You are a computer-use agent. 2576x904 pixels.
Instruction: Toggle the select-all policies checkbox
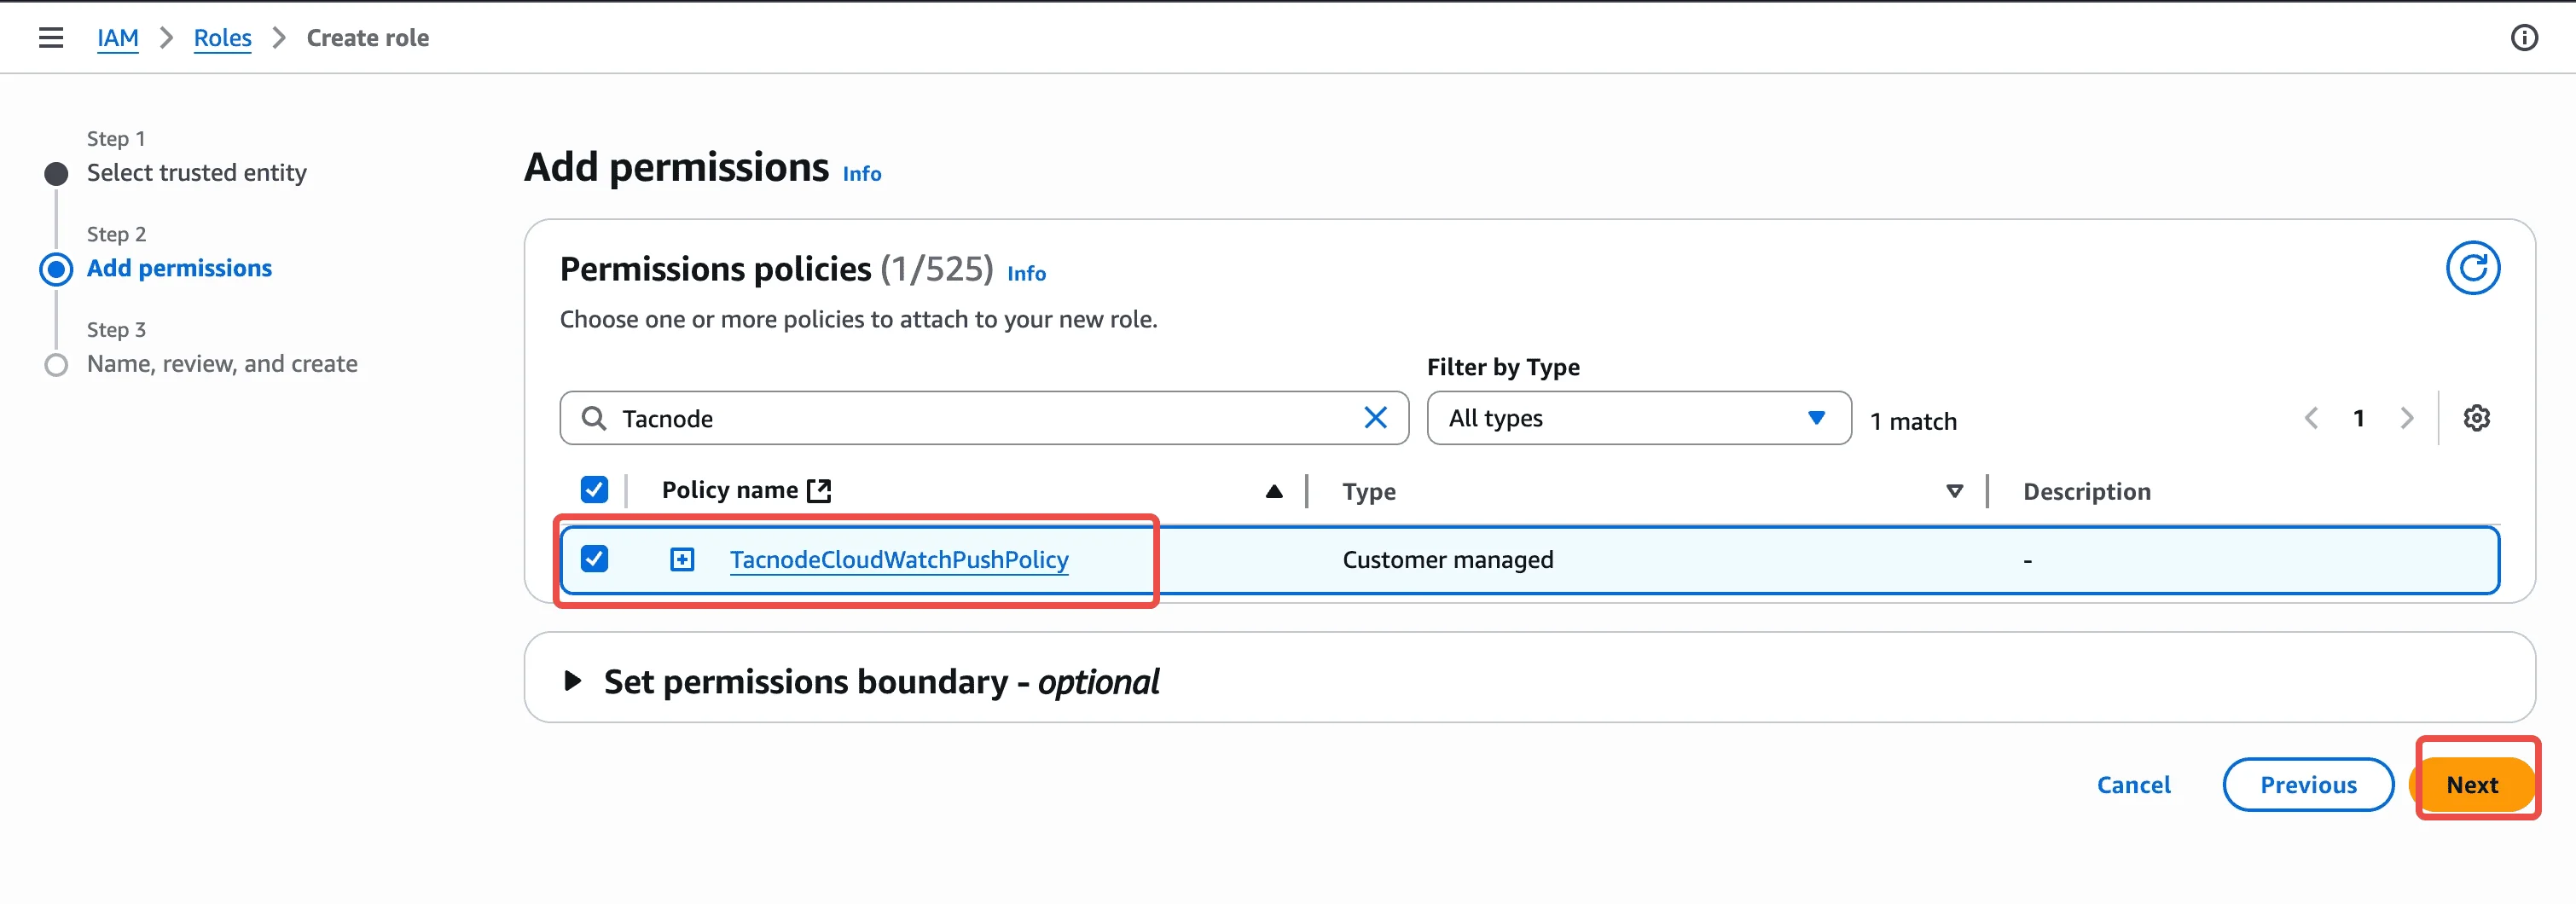pos(594,490)
